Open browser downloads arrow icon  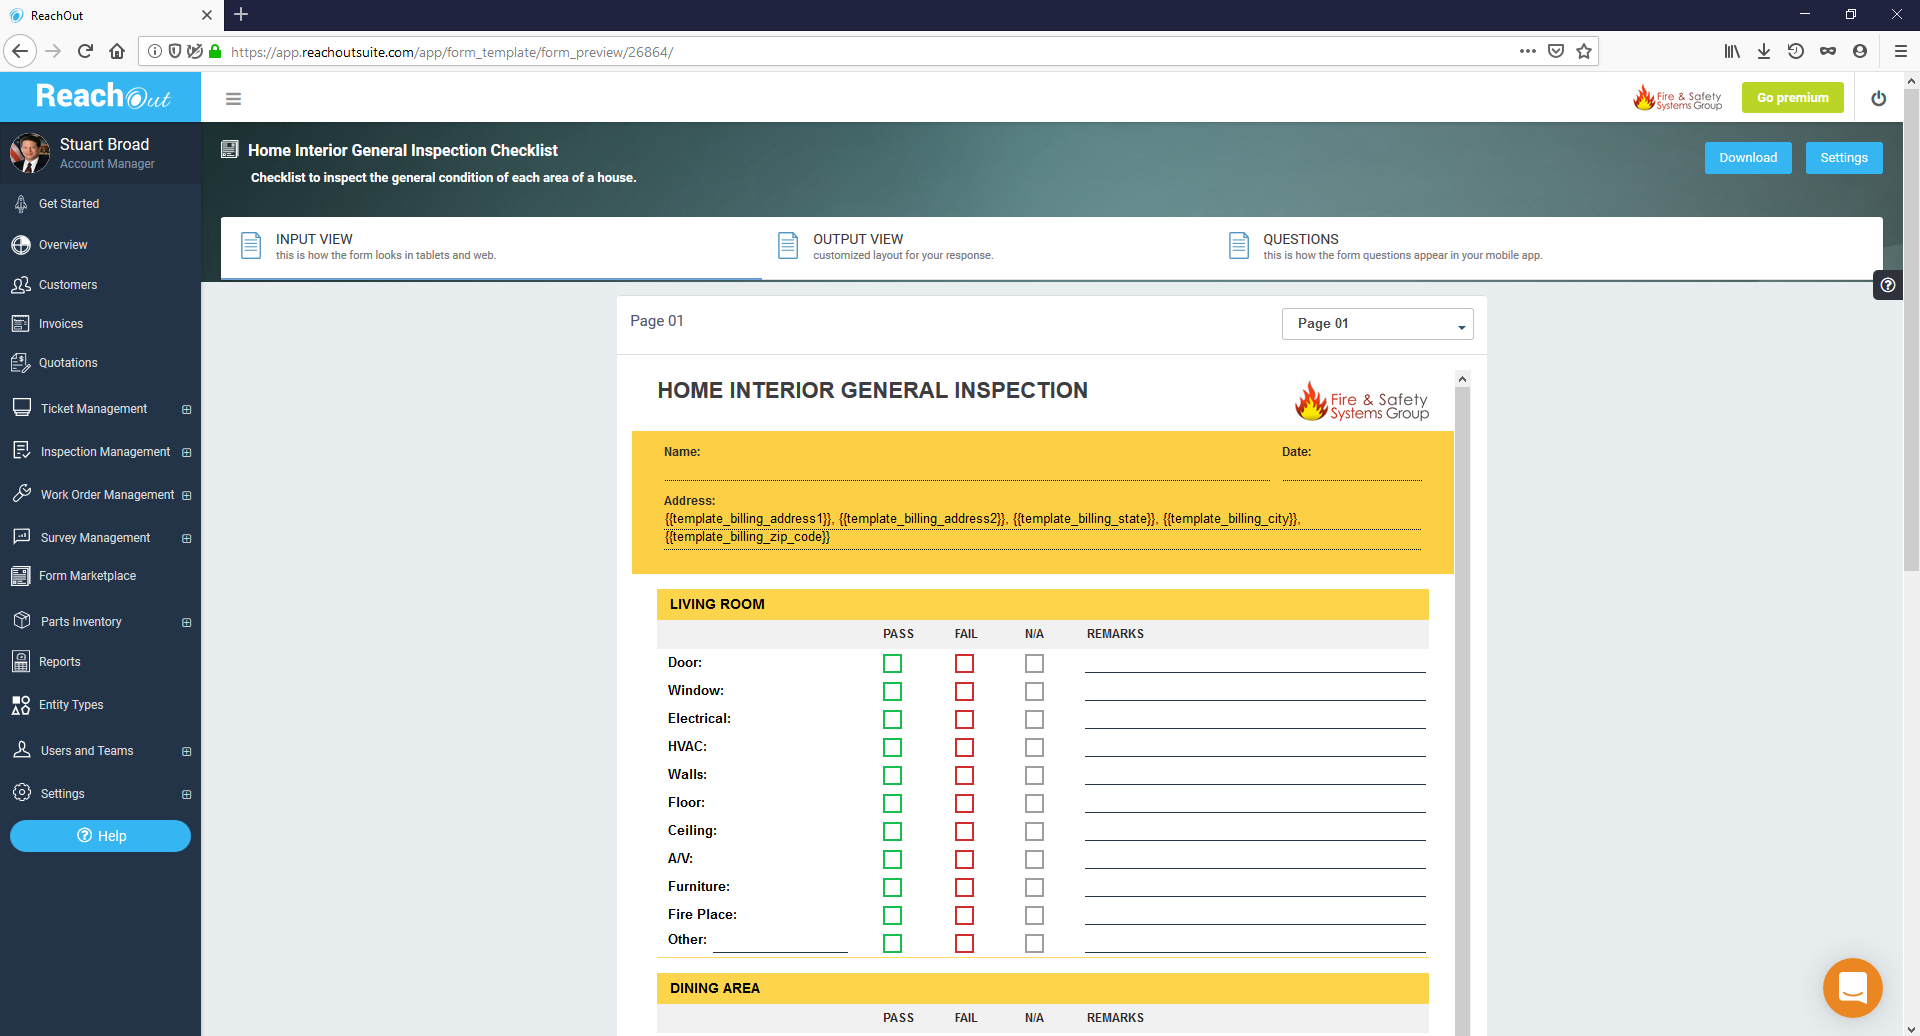(1764, 51)
